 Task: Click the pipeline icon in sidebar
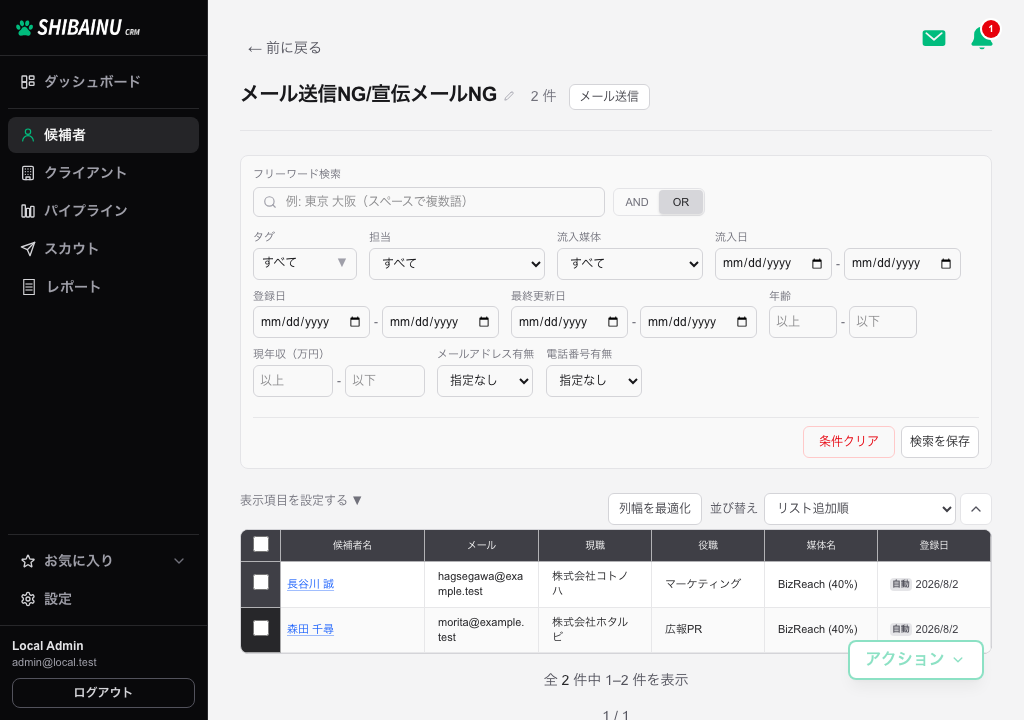(27, 211)
